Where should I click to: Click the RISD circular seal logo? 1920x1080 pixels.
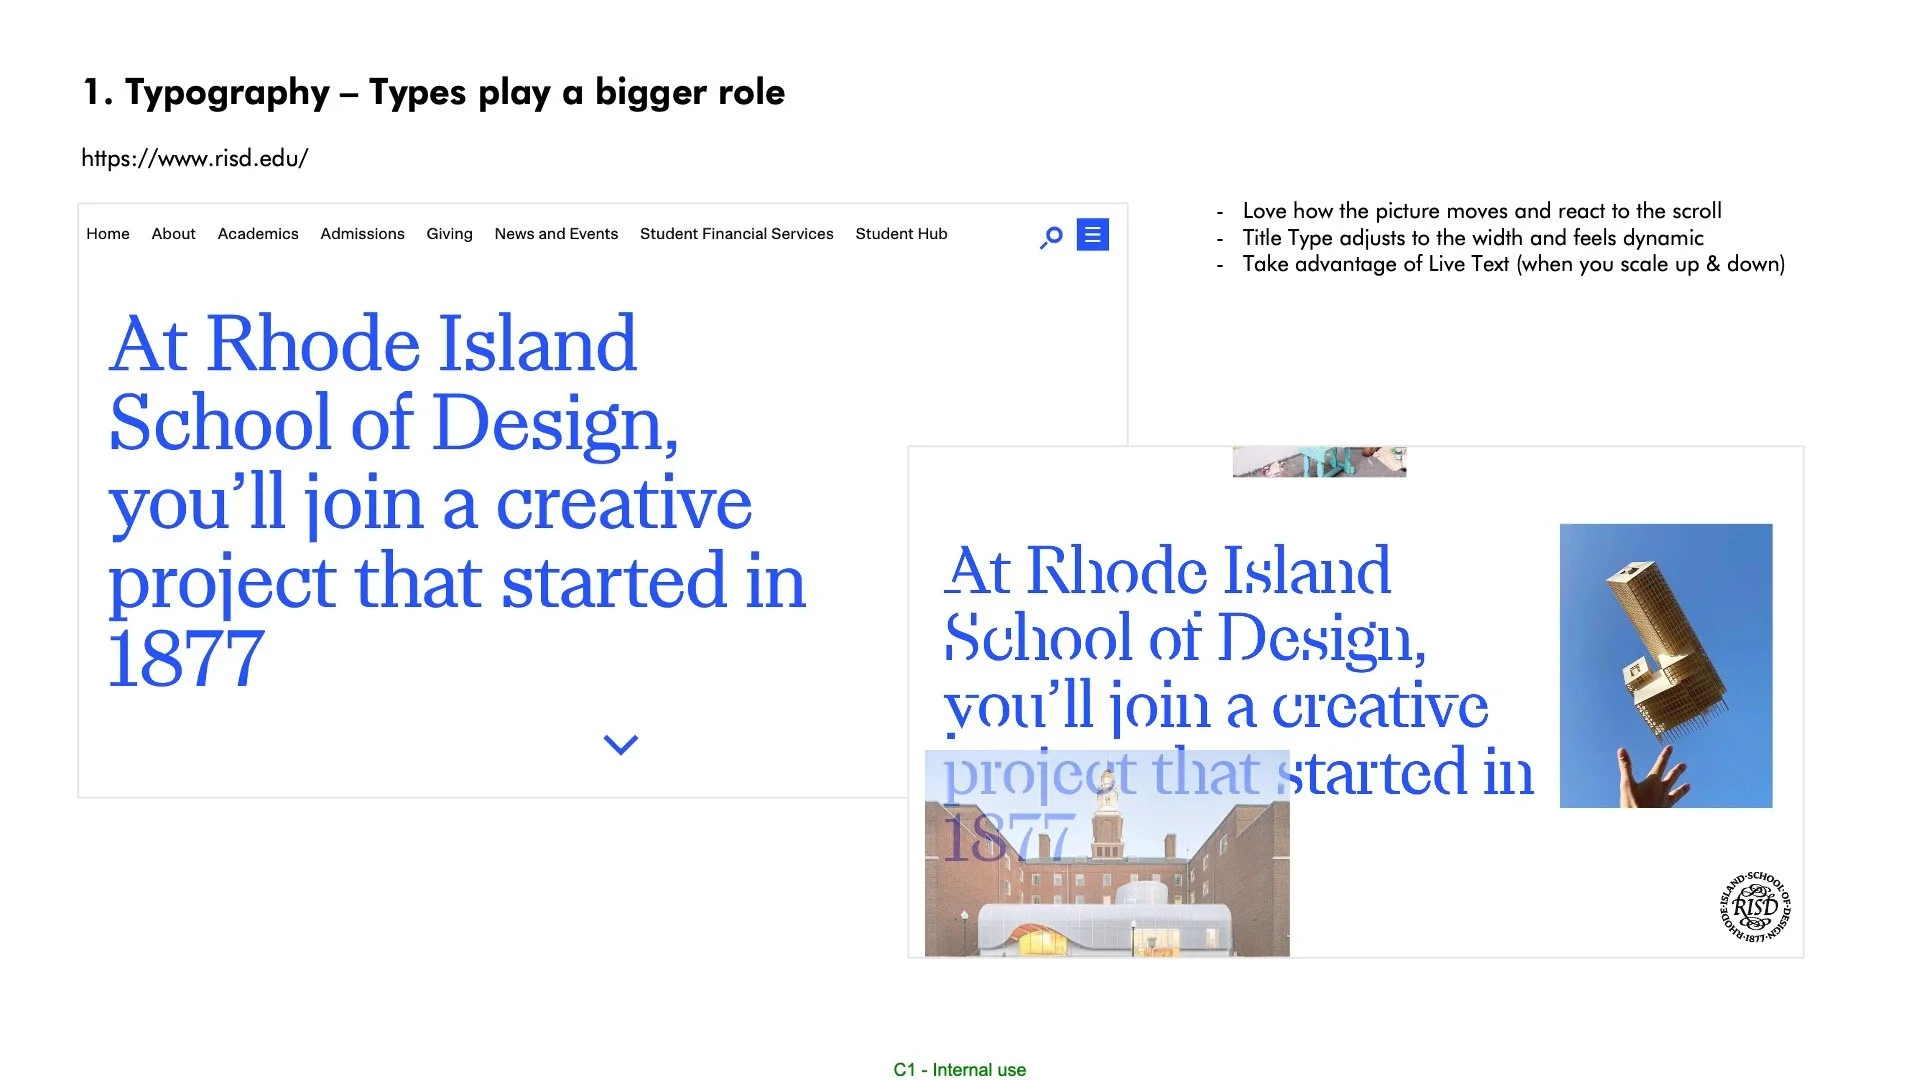coord(1755,907)
